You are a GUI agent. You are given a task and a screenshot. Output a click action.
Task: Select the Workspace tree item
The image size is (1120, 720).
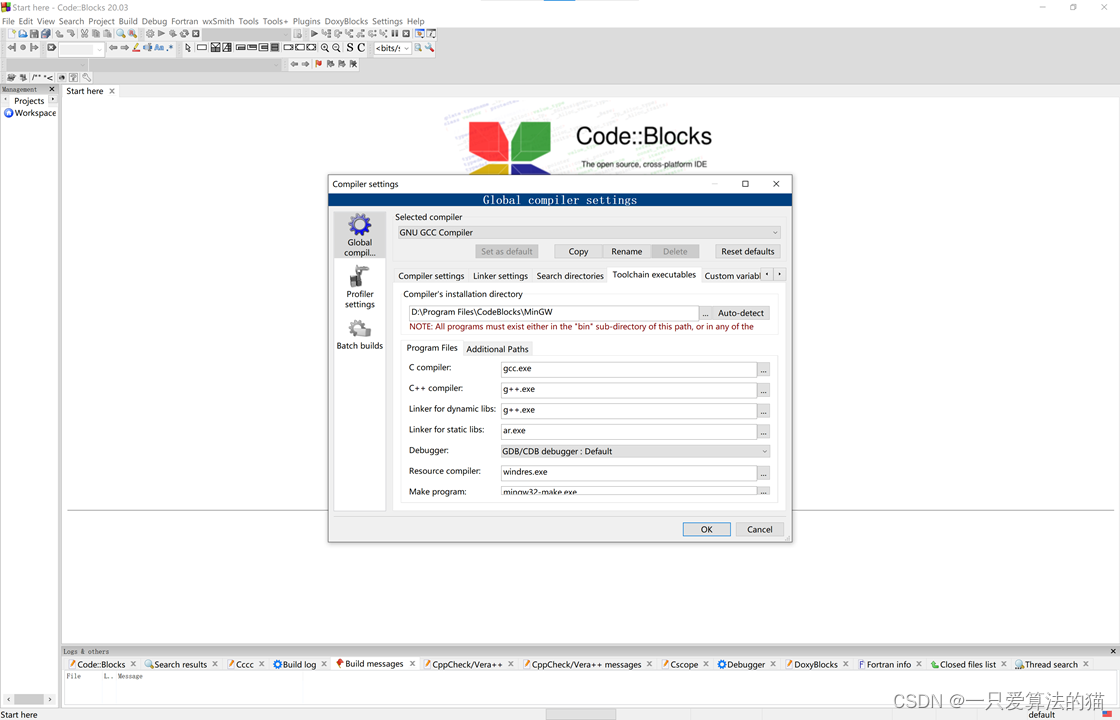coord(30,113)
